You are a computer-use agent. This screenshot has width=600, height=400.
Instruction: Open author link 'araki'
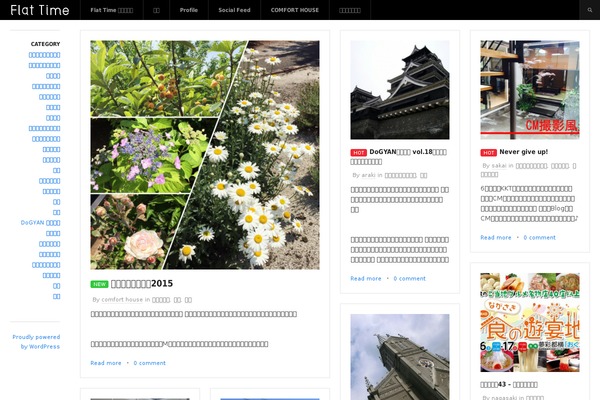pos(368,175)
